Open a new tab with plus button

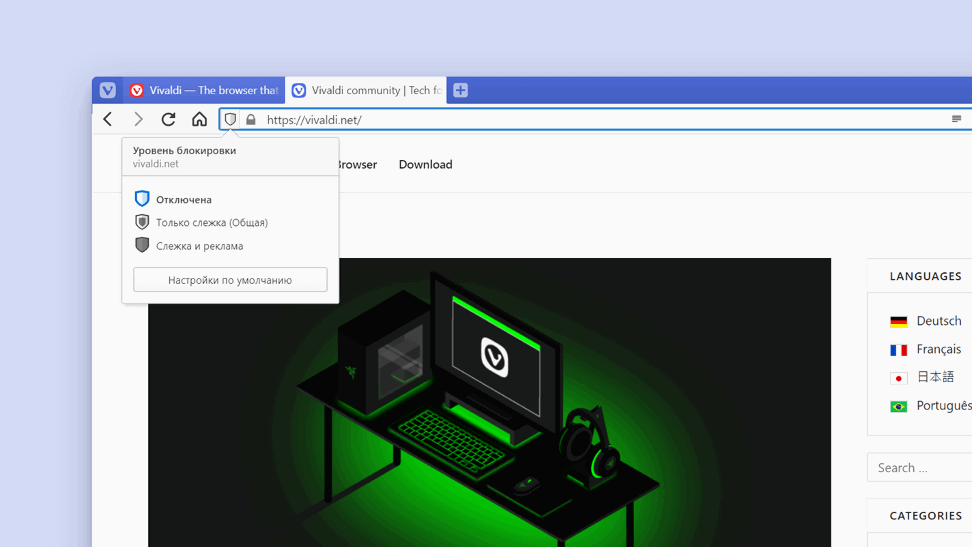pos(460,90)
